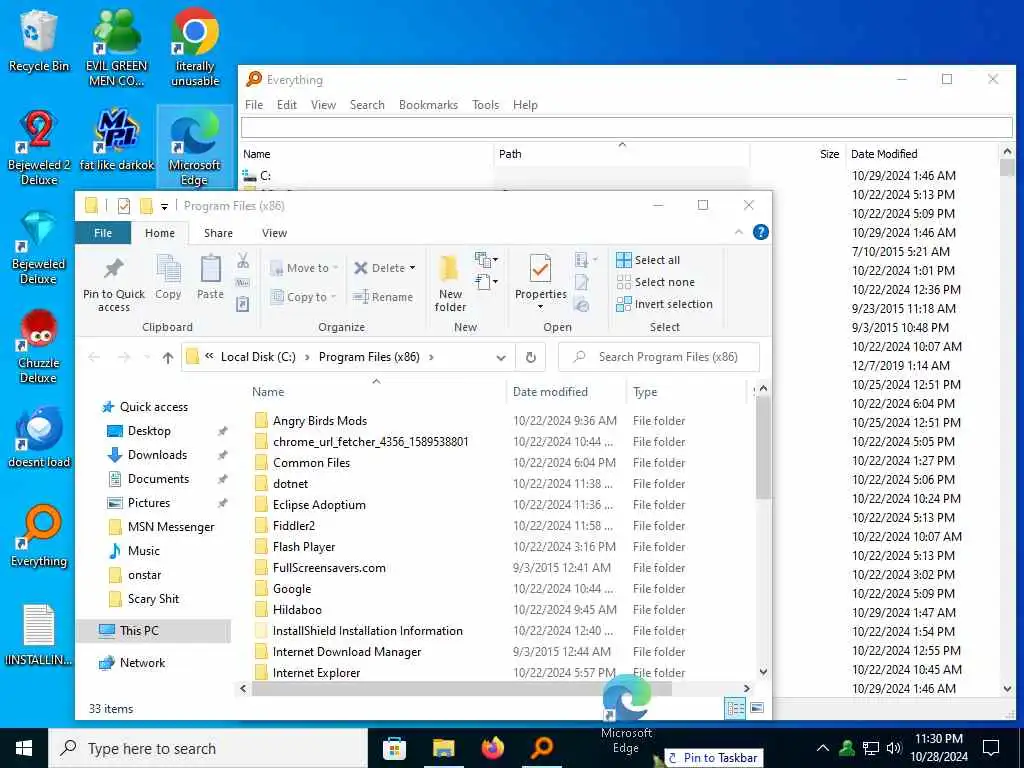This screenshot has width=1024, height=768.
Task: Click Everything app taskbar icon
Action: coord(542,748)
